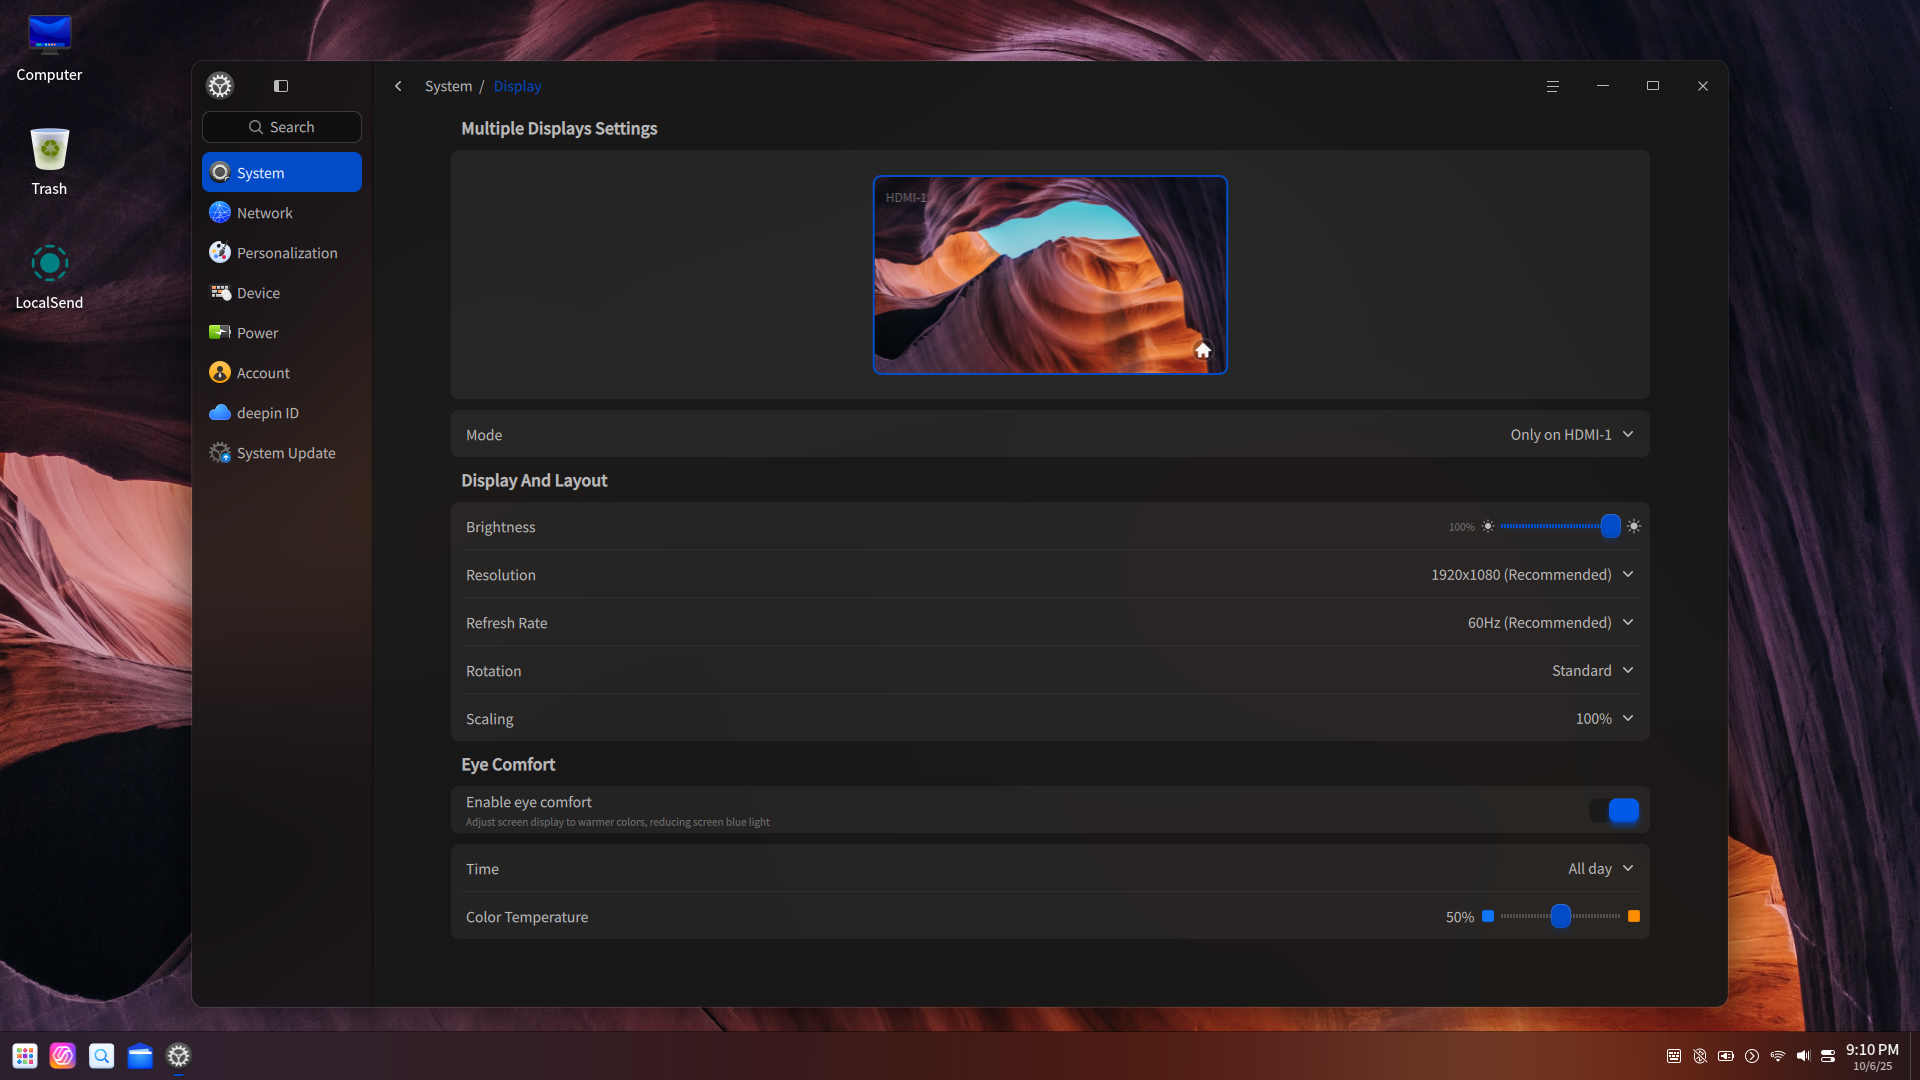Open the launcher icon in the taskbar
The width and height of the screenshot is (1920, 1080).
(25, 1056)
